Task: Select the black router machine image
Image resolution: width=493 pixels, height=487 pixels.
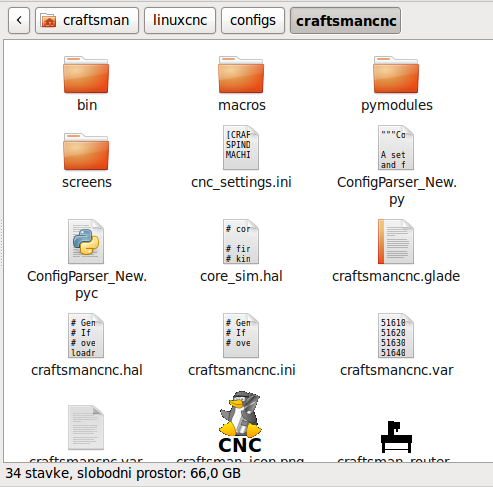Action: (x=396, y=437)
